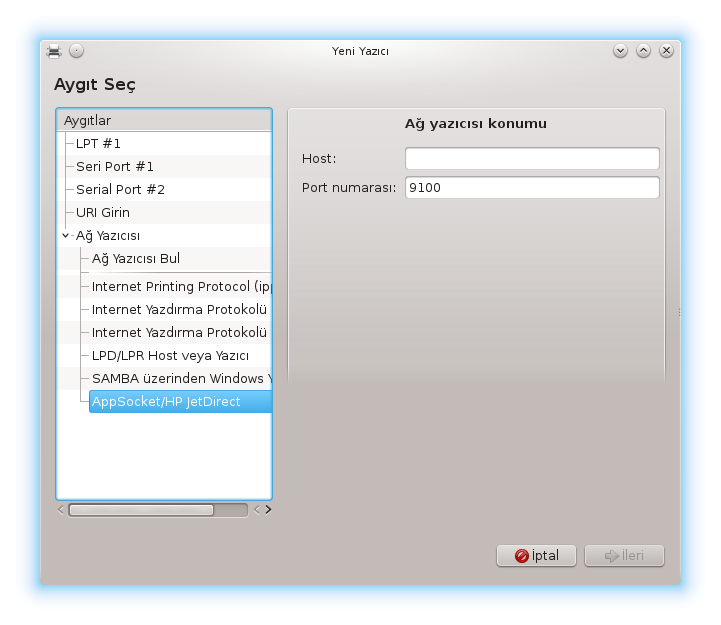
Task: Click the İleri button
Action: pyautogui.click(x=624, y=556)
